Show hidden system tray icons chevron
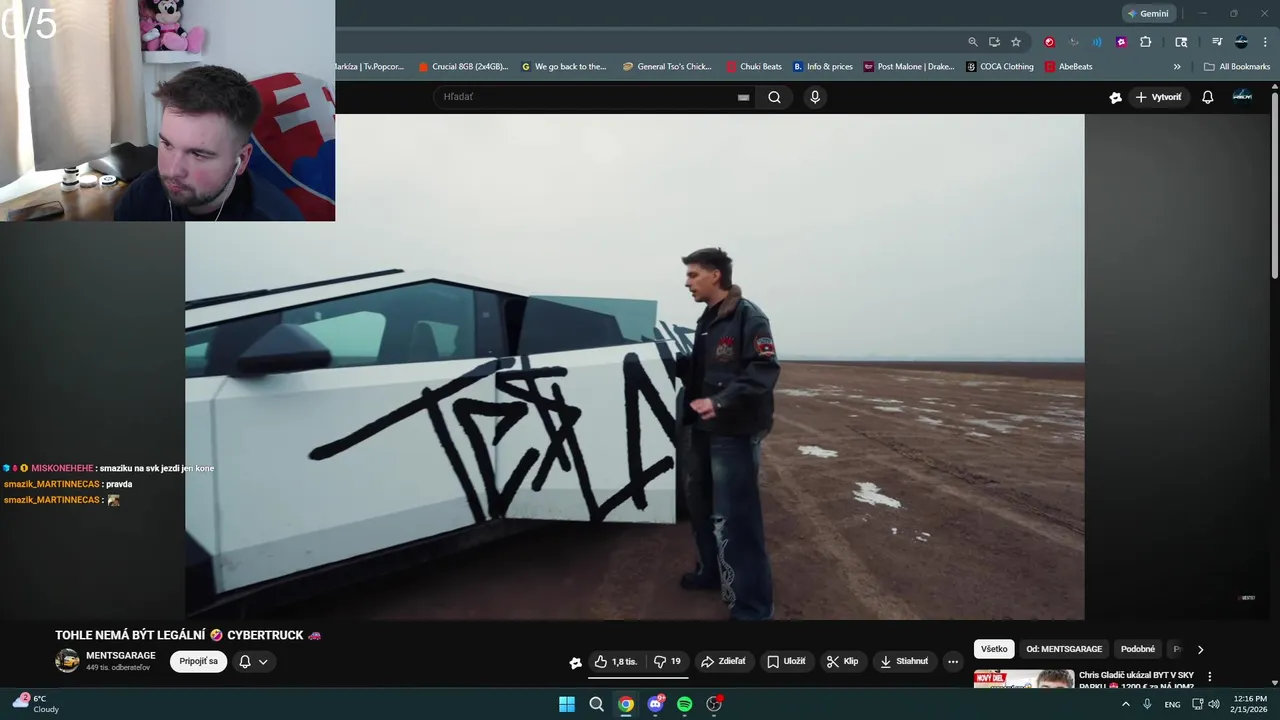 coord(1125,704)
